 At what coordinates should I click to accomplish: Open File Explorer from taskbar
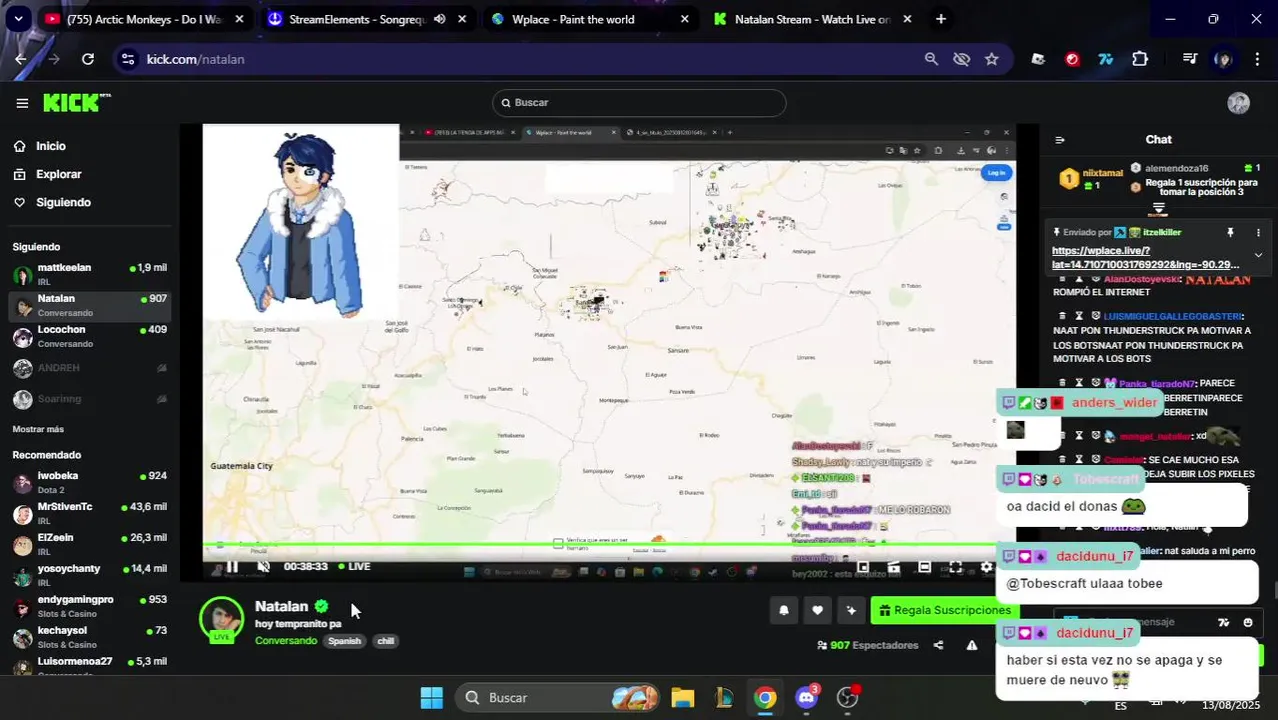(682, 697)
